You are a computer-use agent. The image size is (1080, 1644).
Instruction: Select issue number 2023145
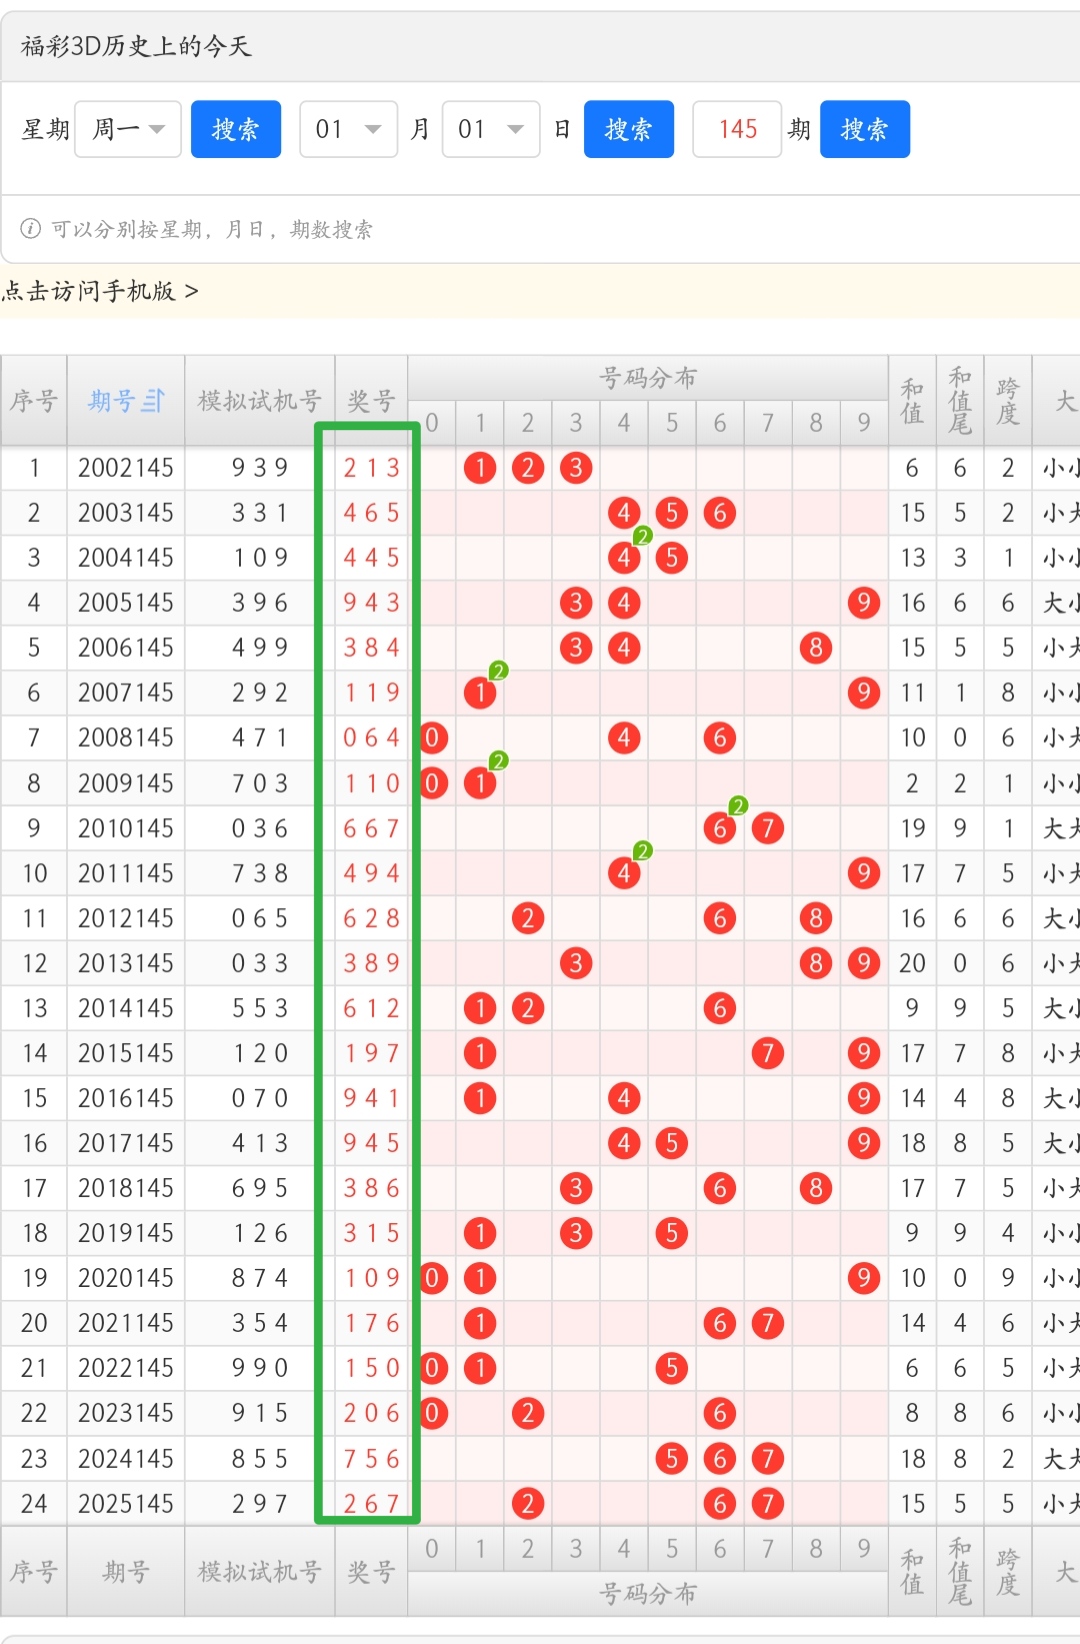click(126, 1413)
